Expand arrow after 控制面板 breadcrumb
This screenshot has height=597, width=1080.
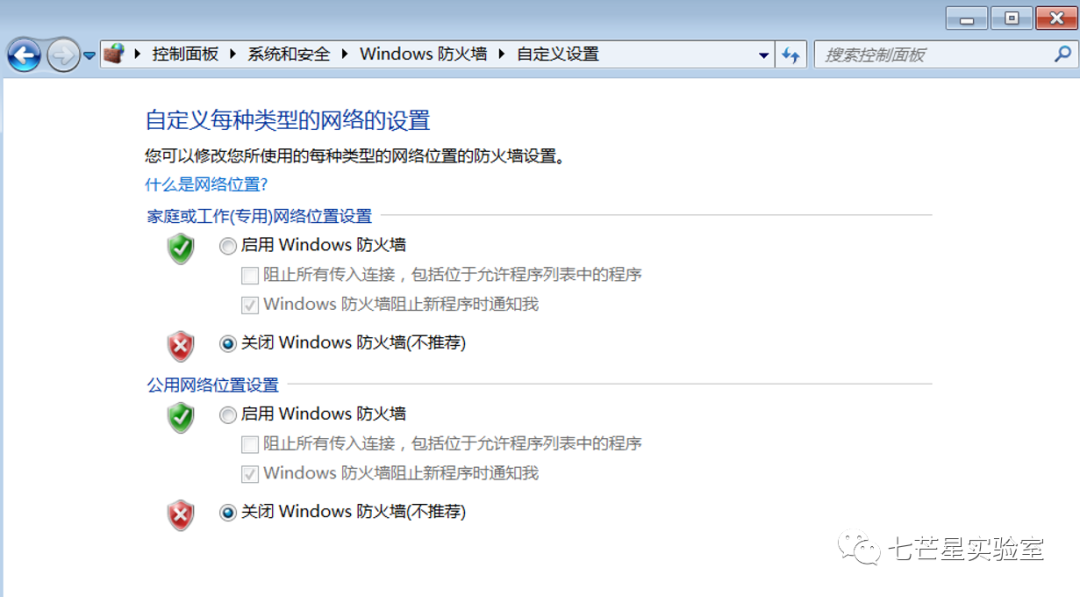click(x=233, y=54)
